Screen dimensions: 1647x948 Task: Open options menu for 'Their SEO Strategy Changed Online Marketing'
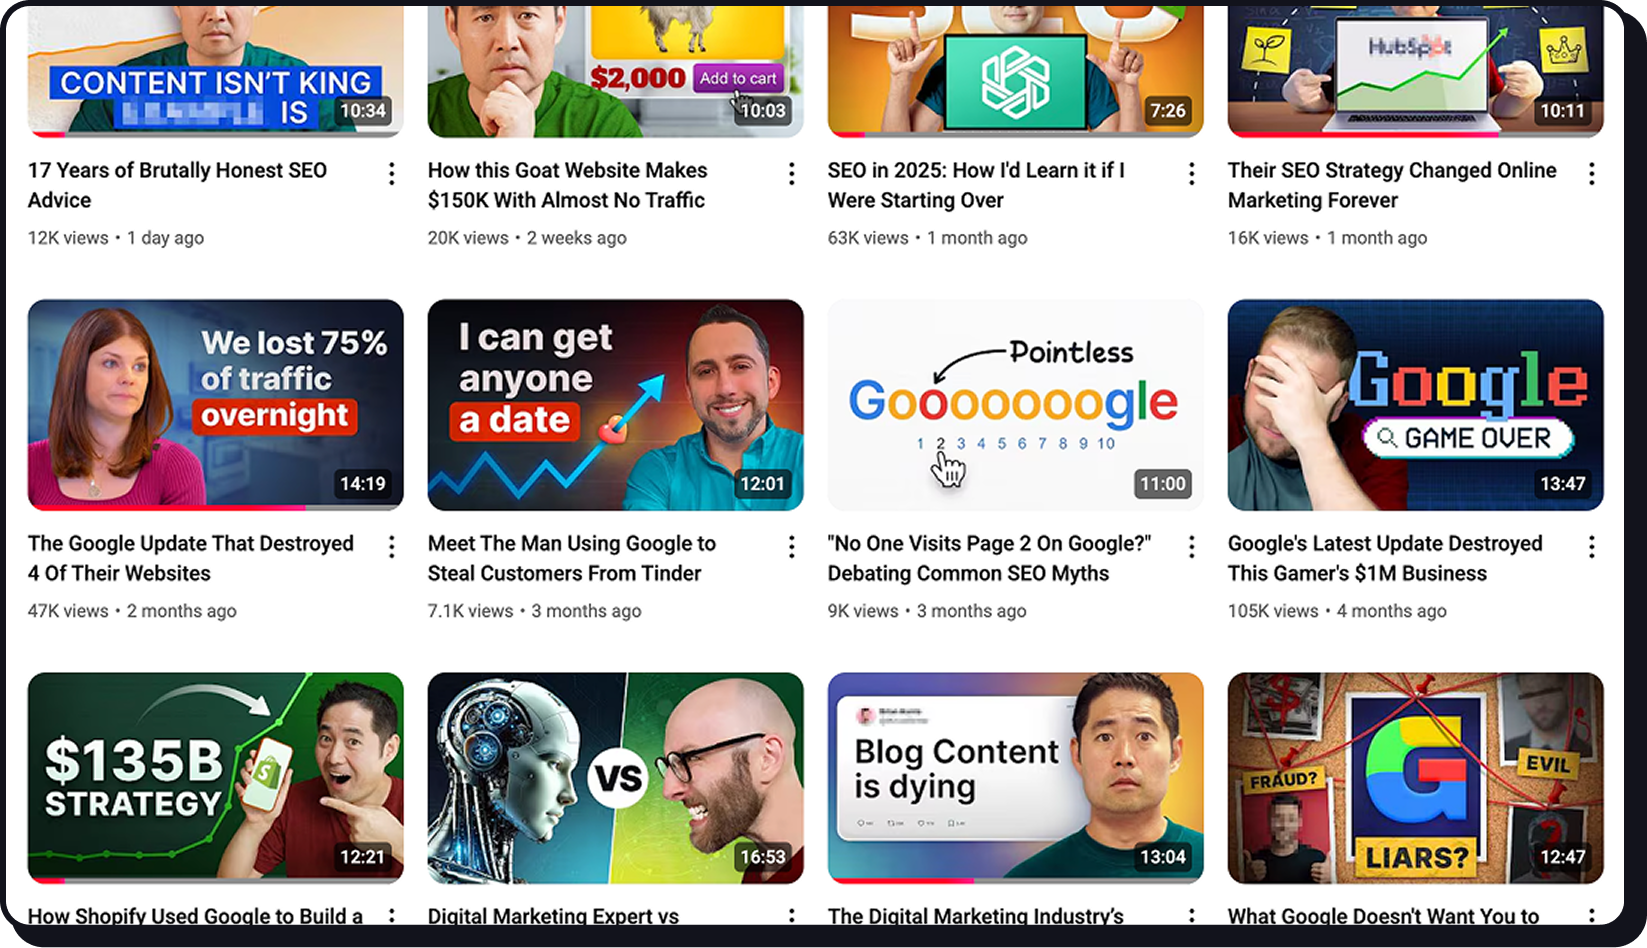click(x=1591, y=174)
